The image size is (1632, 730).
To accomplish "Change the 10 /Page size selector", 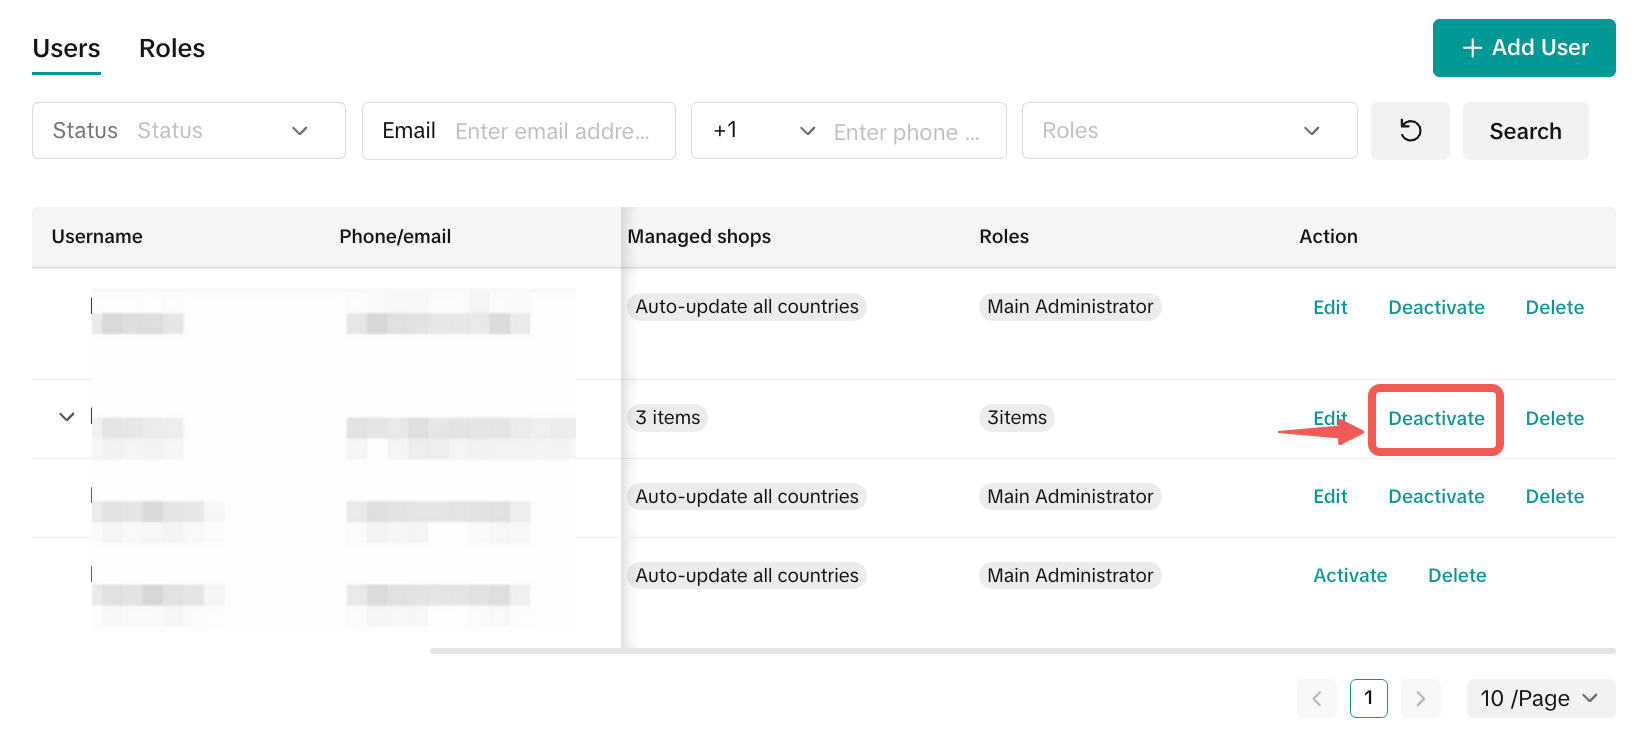I will 1539,698.
